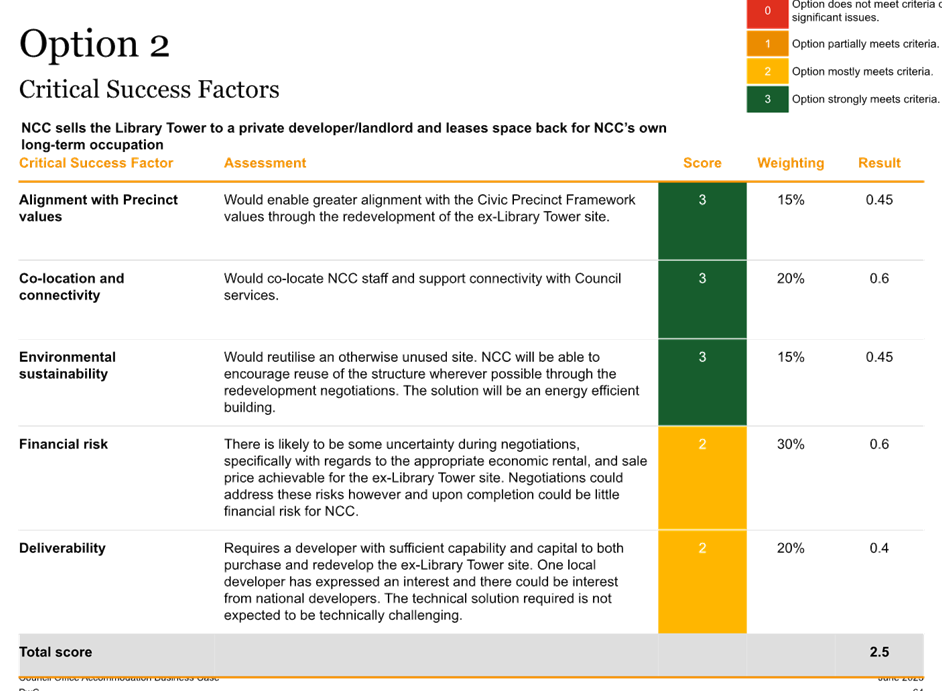
Task: Click the assessment starting "Requires a developer"
Action: pyautogui.click(x=424, y=582)
